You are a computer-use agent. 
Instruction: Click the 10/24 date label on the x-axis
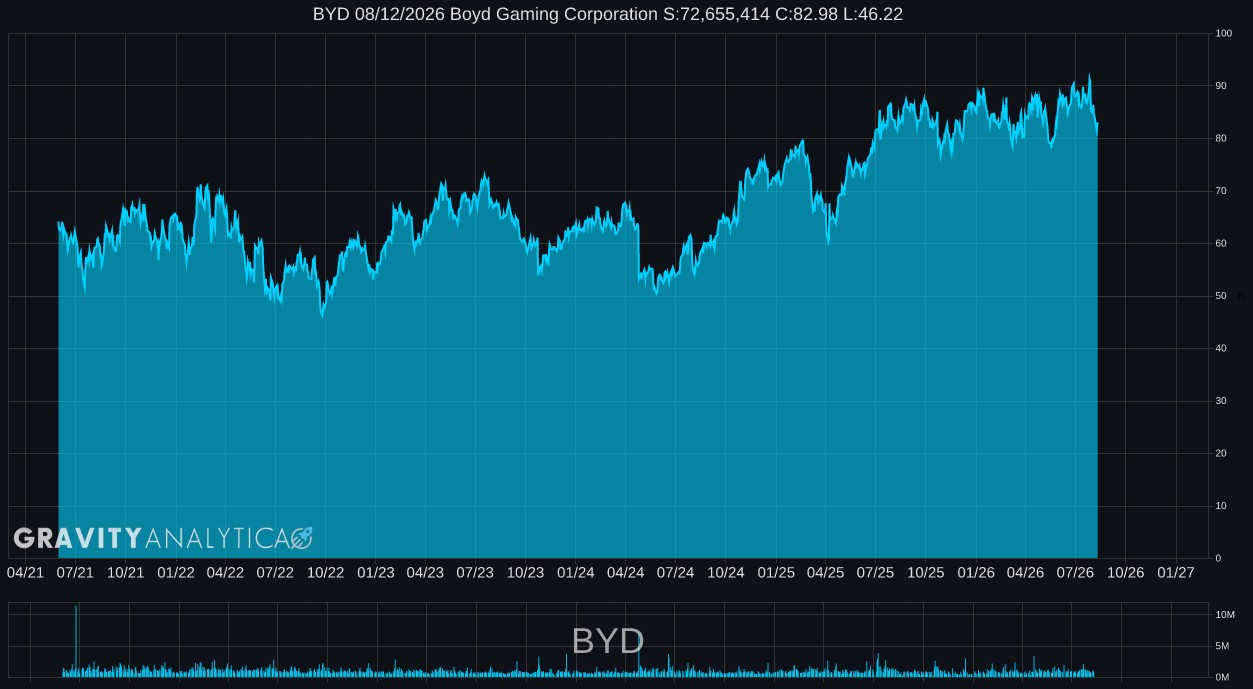pos(725,573)
